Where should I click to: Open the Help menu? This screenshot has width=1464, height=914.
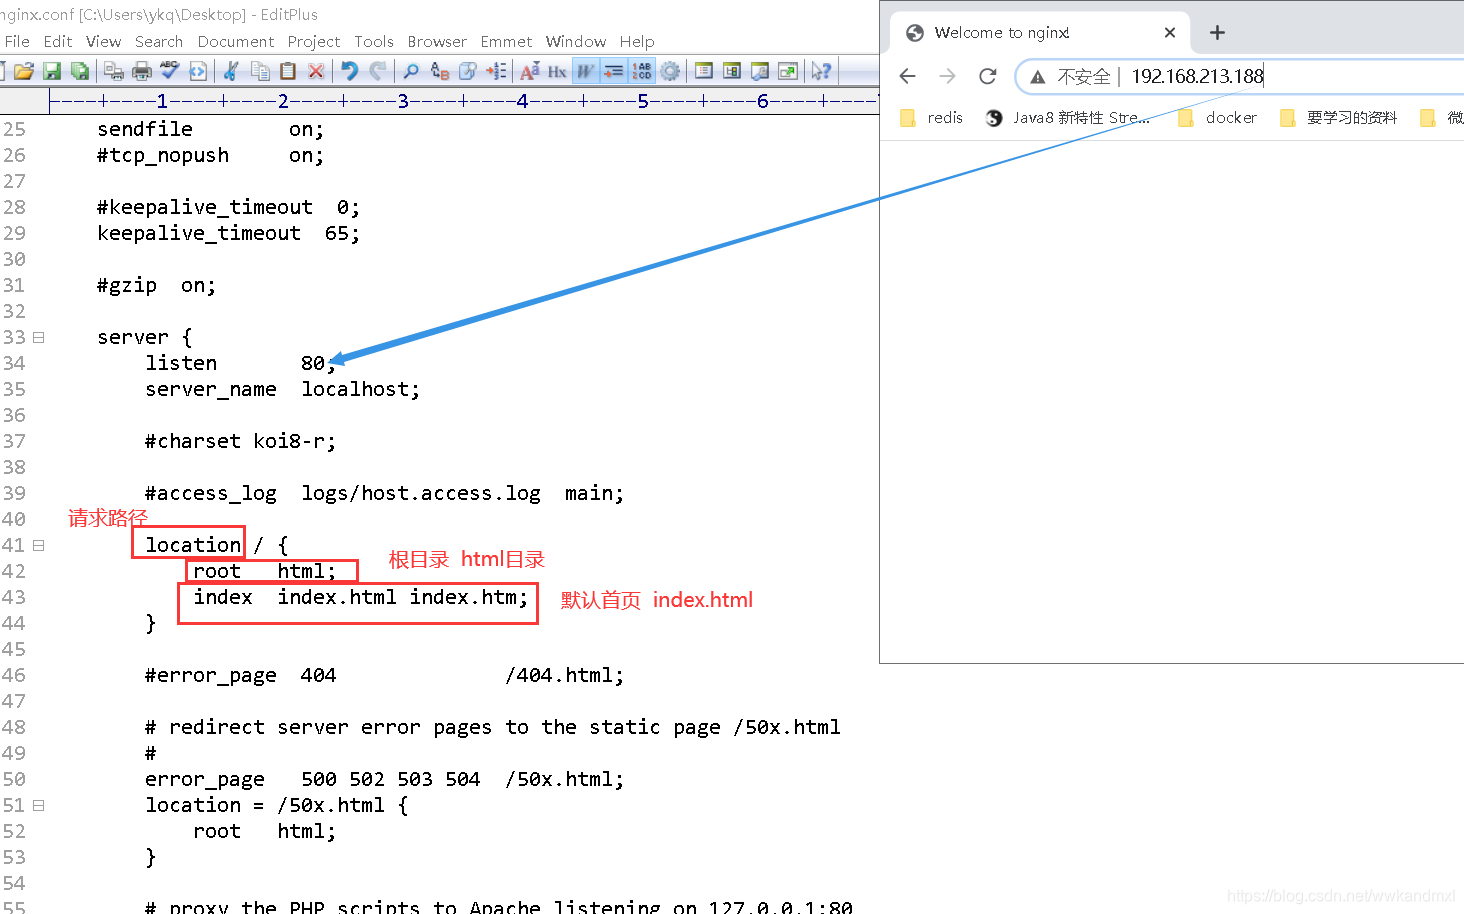tap(637, 41)
